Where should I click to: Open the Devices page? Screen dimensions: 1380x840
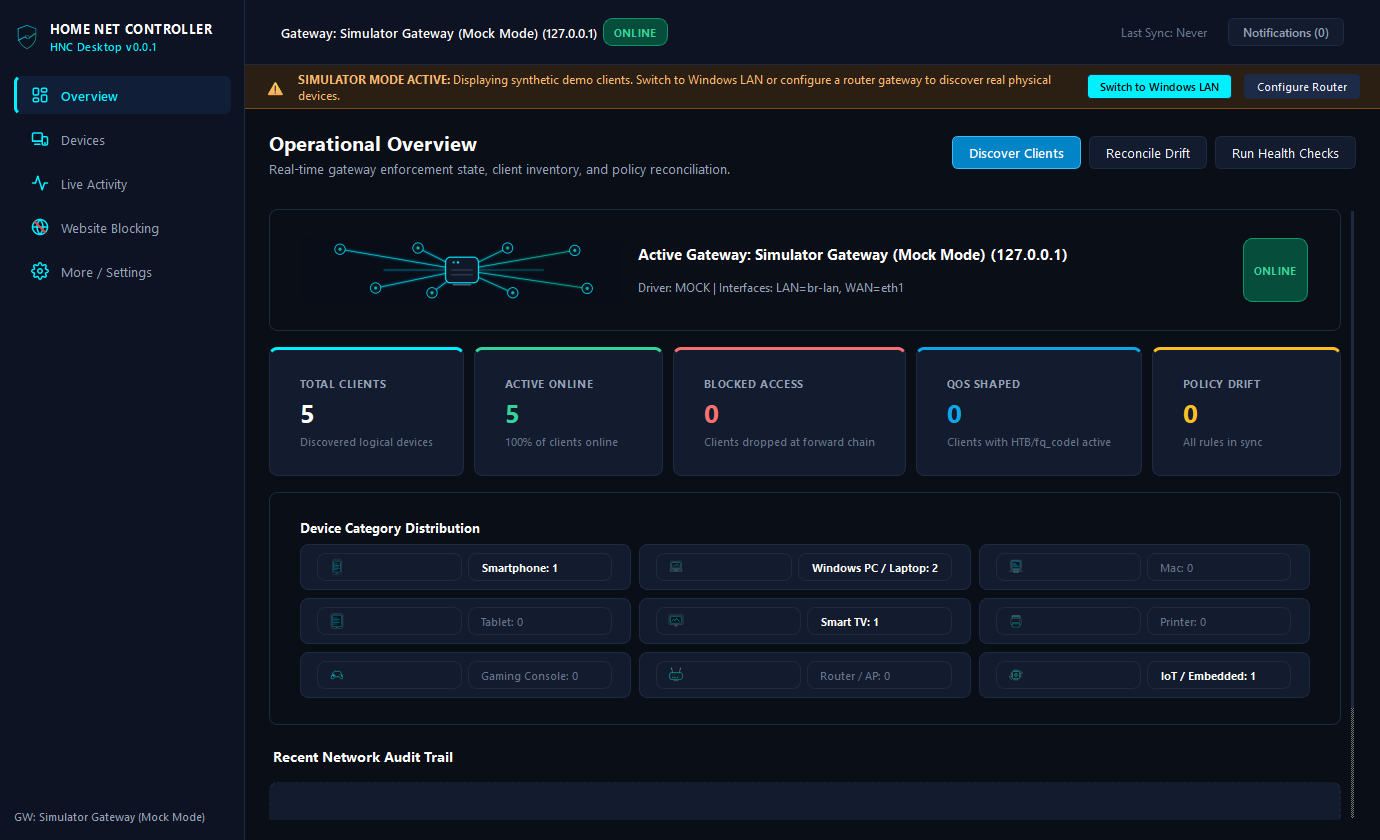tap(123, 140)
